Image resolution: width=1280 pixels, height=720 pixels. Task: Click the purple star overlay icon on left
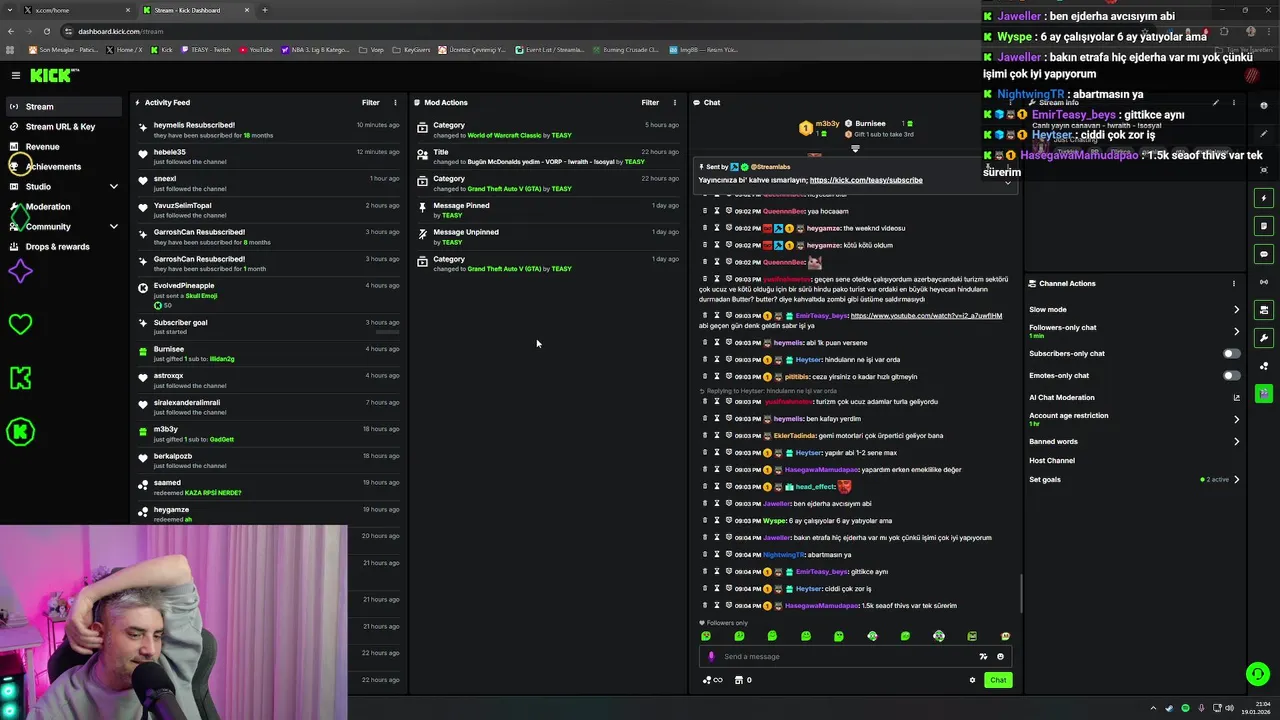click(20, 271)
